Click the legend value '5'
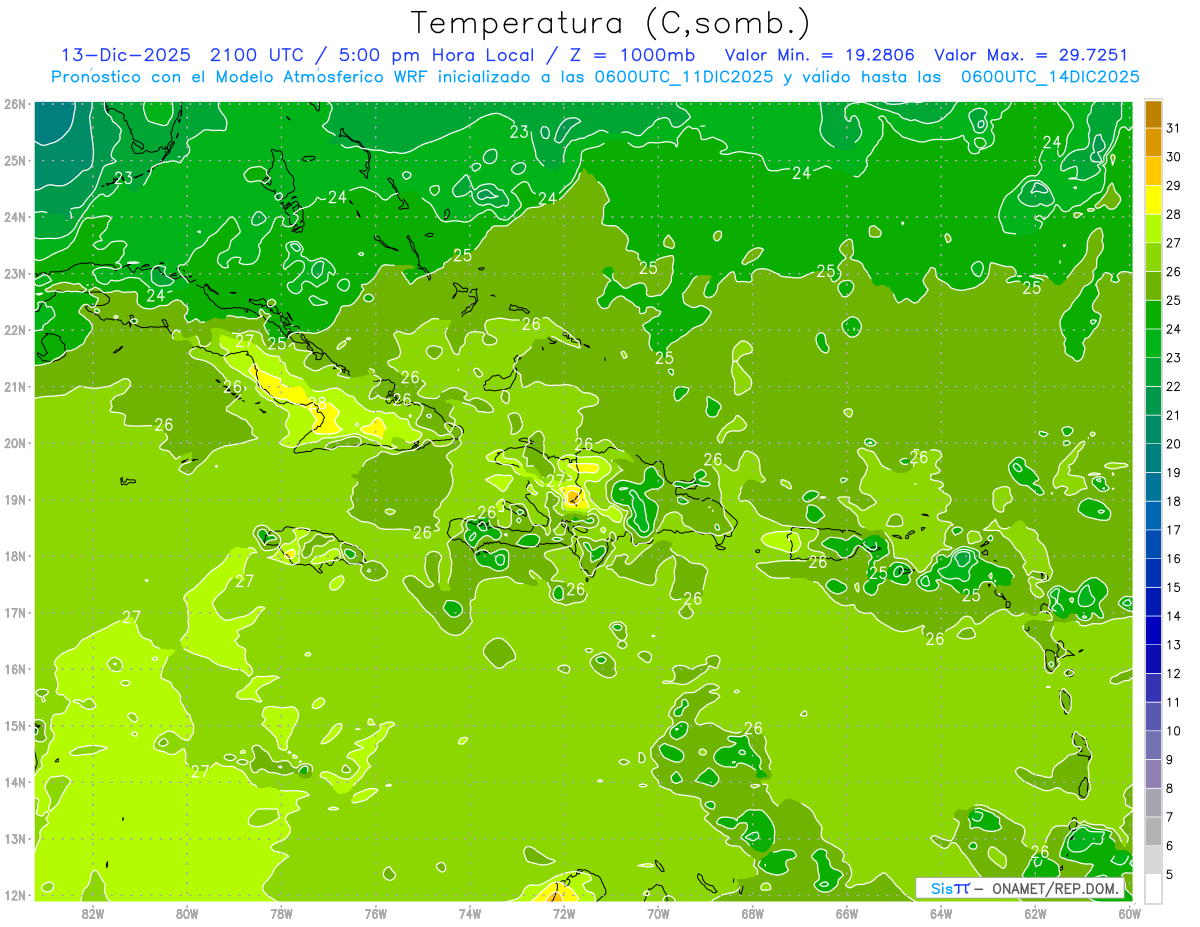1200x927 pixels. click(x=1170, y=874)
